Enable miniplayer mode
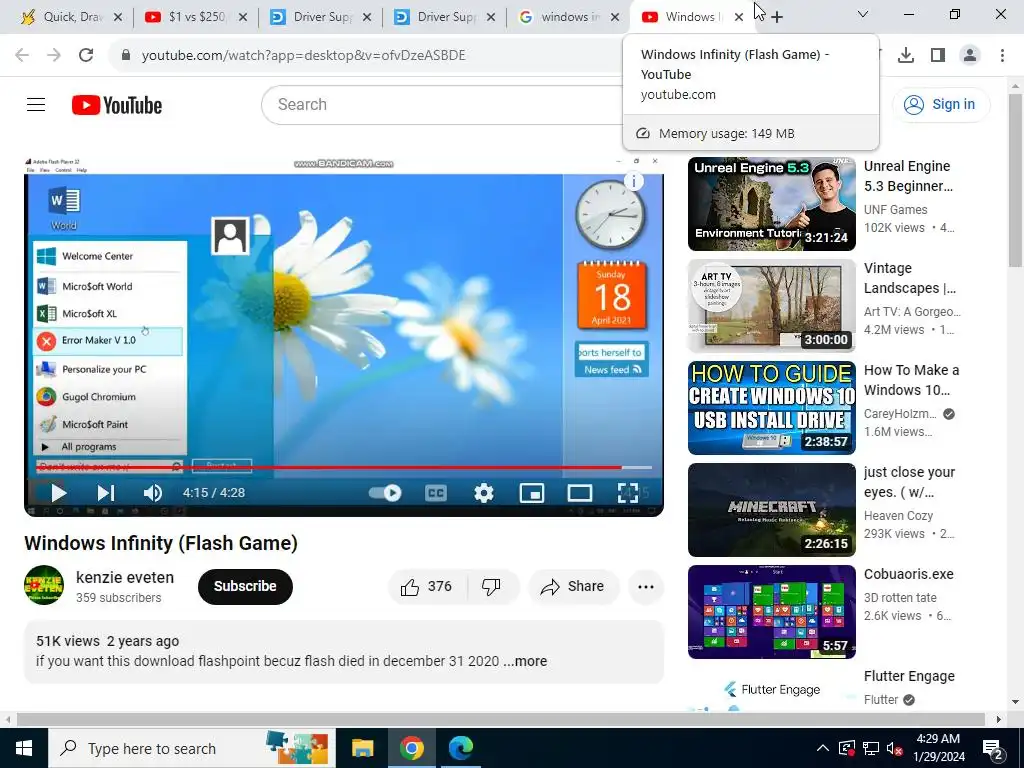 (x=532, y=493)
